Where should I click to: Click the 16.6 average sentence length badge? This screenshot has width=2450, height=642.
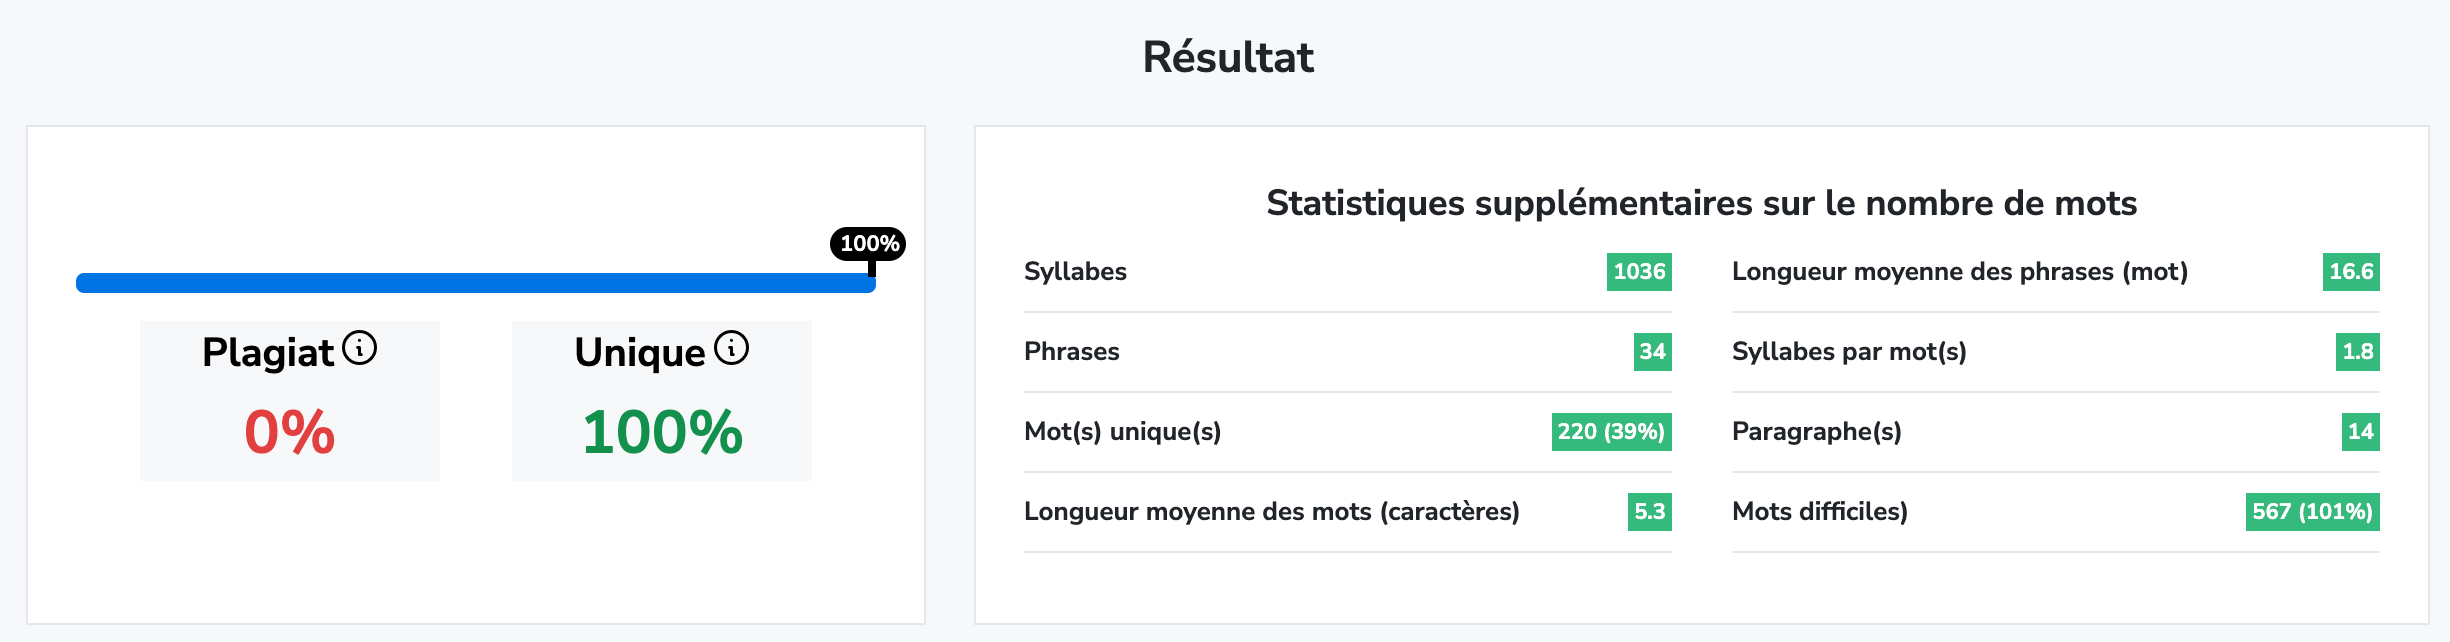(x=2351, y=272)
